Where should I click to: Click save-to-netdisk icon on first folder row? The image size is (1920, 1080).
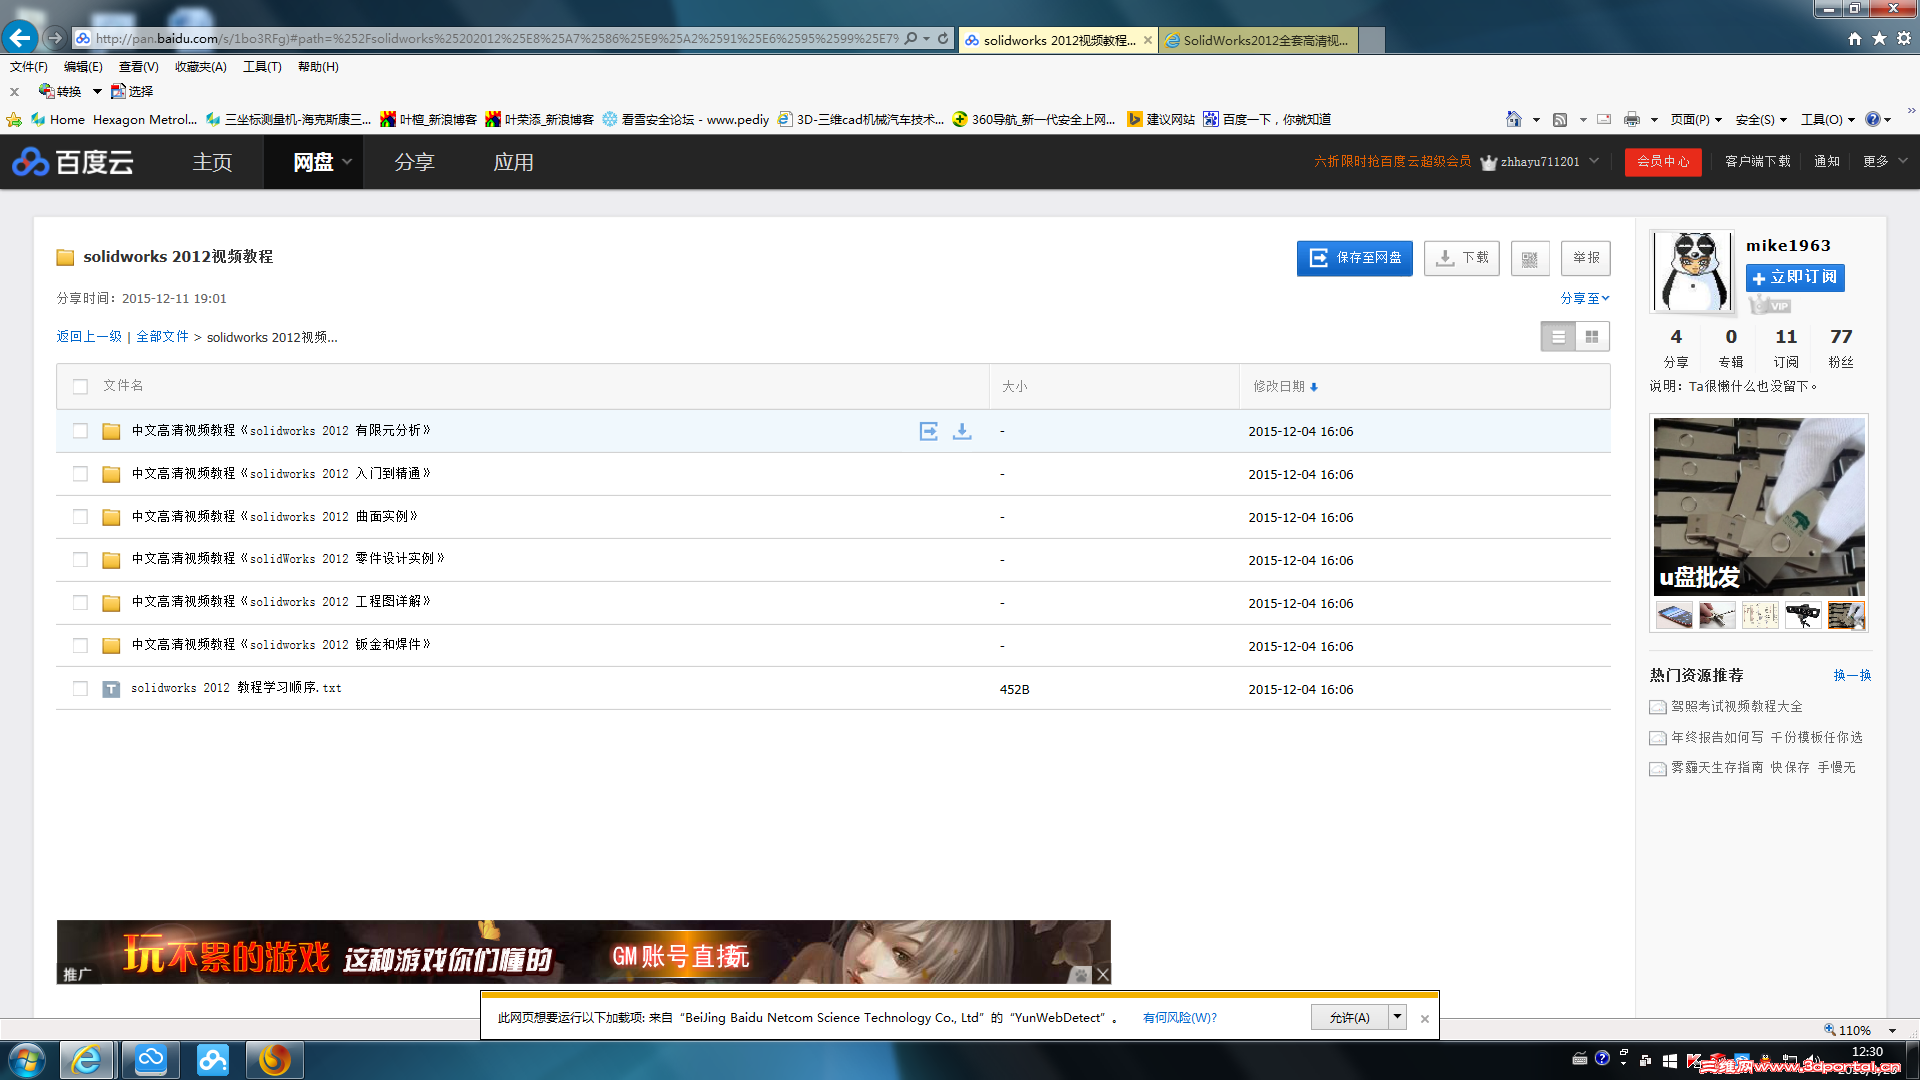pos(929,431)
